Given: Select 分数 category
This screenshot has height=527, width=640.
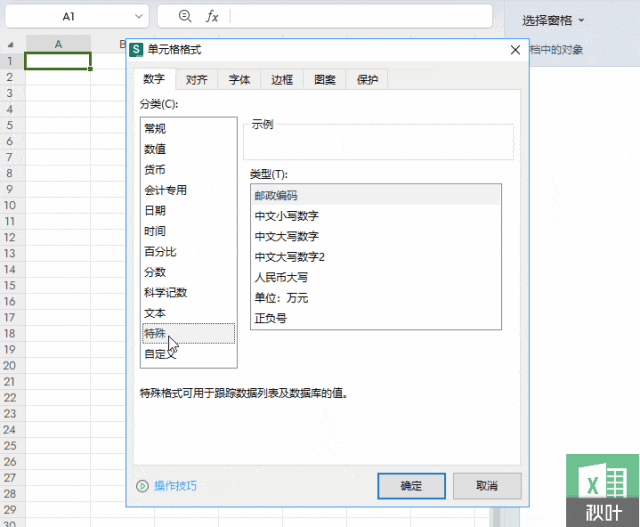Looking at the screenshot, I should click(188, 272).
